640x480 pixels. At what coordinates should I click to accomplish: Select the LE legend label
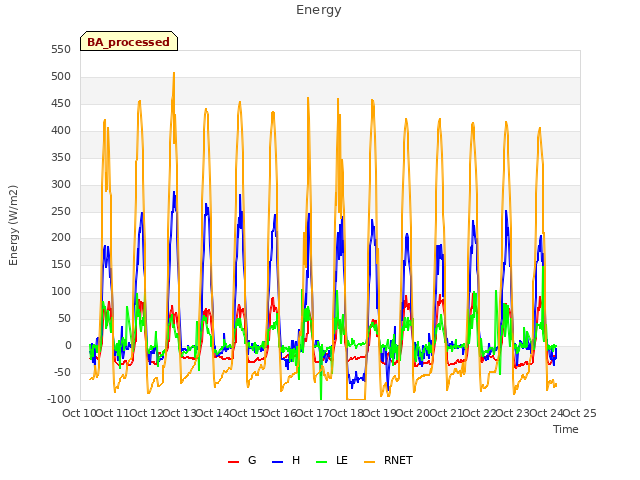342,460
